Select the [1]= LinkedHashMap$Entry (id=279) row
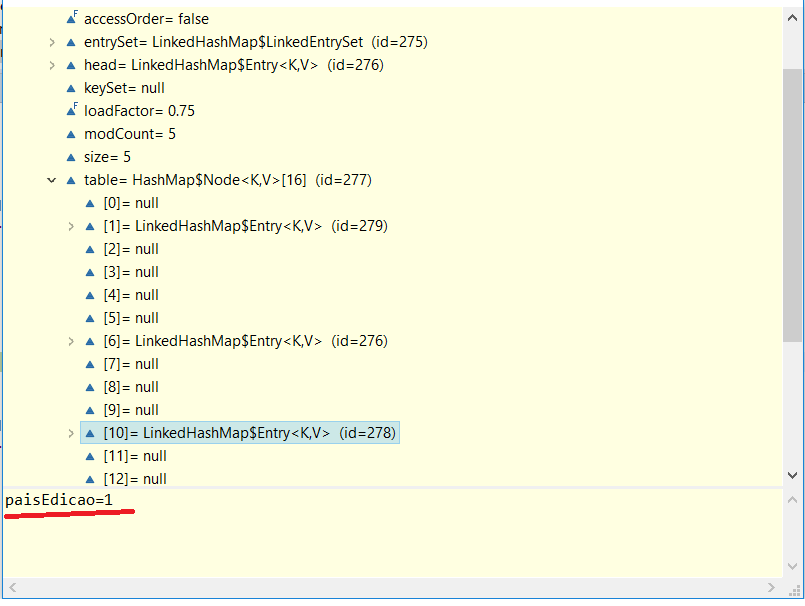The image size is (805, 606). pyautogui.click(x=245, y=226)
